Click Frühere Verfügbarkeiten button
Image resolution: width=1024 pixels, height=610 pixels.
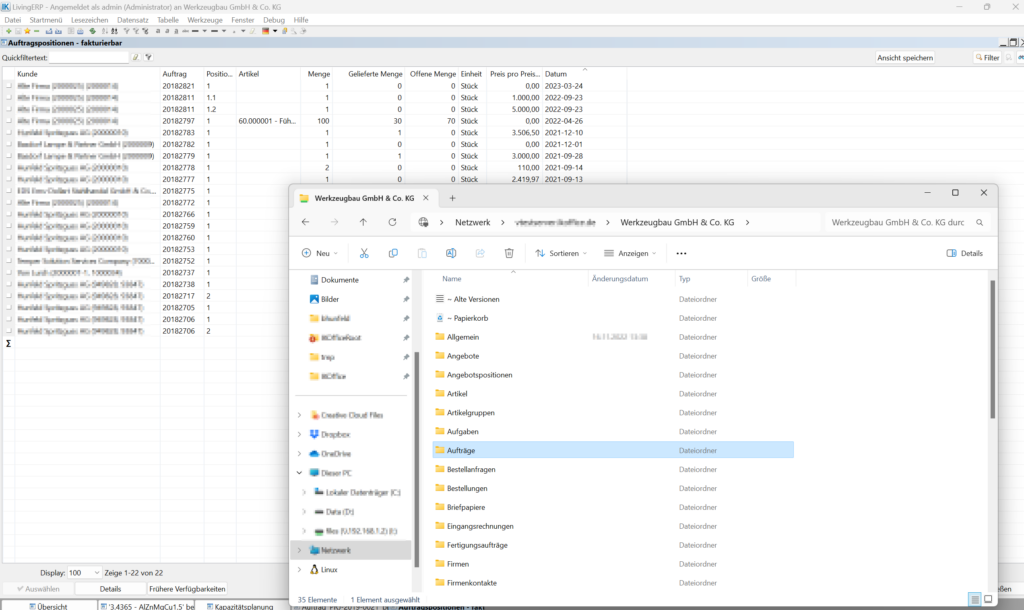(x=187, y=588)
